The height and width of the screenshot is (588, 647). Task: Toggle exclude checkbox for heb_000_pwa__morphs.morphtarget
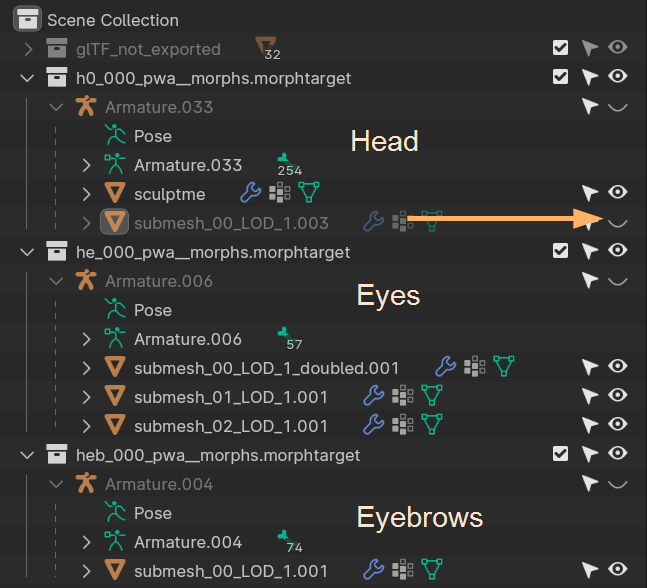561,455
